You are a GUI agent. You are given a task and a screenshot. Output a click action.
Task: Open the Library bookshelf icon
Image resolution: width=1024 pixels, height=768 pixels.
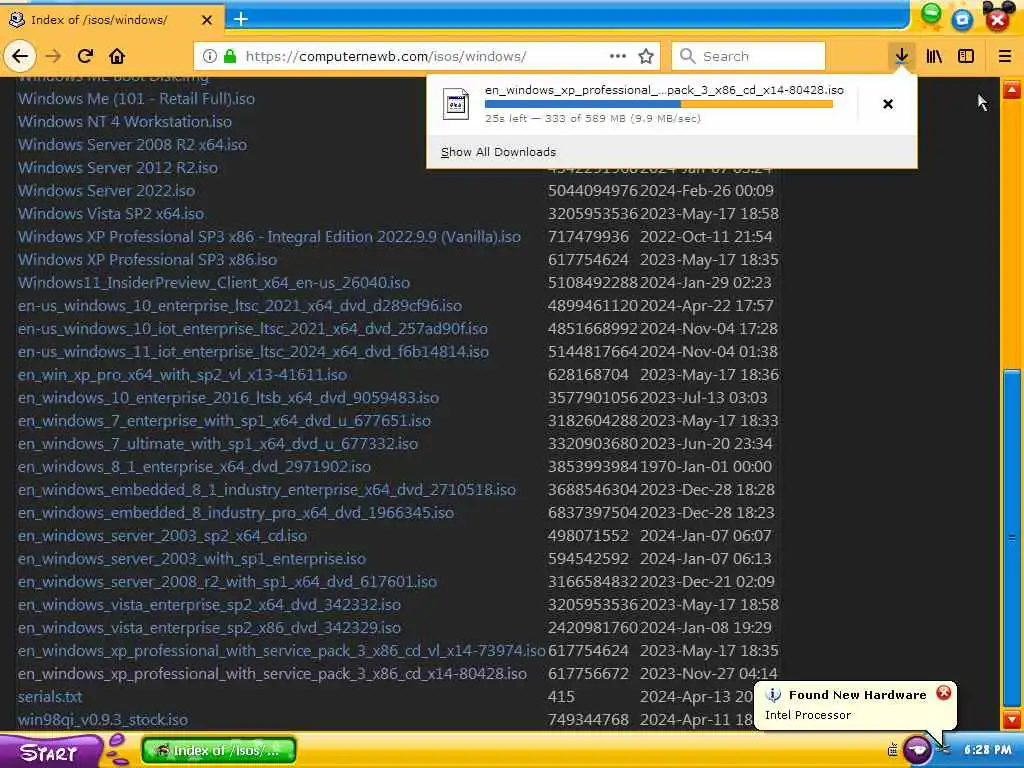pyautogui.click(x=934, y=56)
